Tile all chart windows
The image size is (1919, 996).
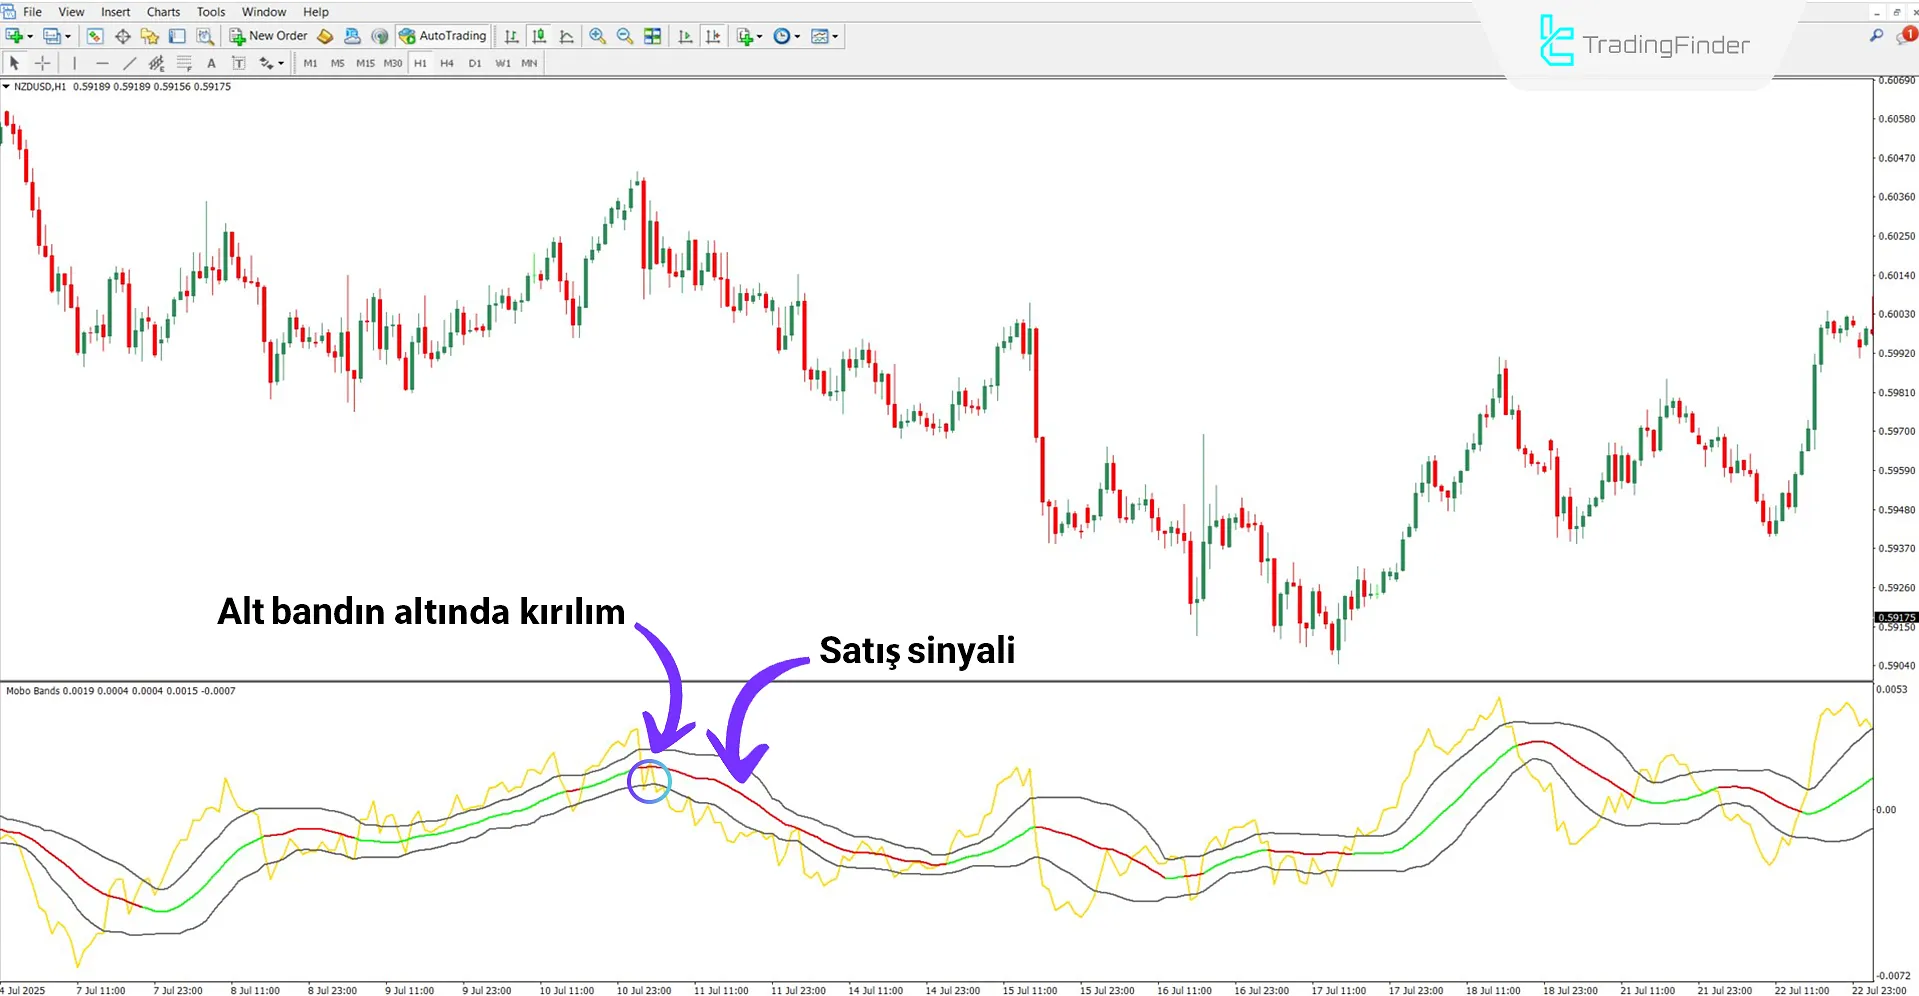click(652, 36)
